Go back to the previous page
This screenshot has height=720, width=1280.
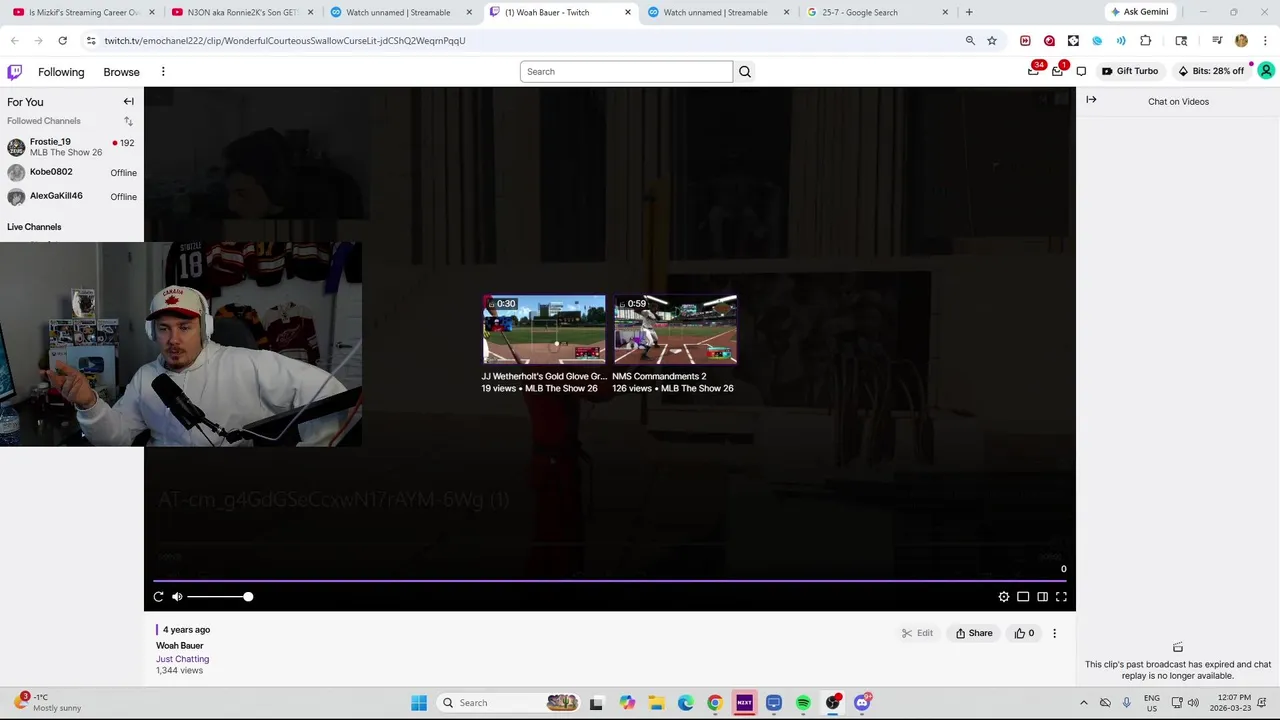[x=14, y=41]
